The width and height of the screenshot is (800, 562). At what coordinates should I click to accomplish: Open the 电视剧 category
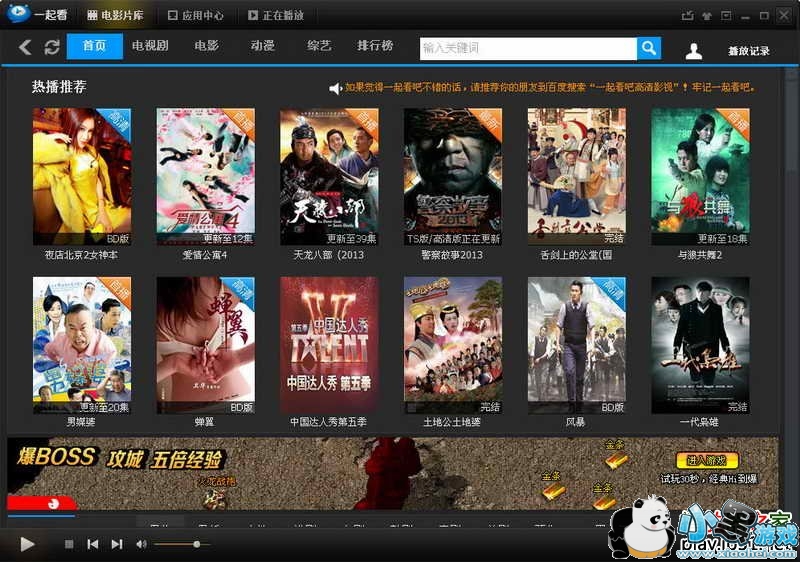[150, 46]
